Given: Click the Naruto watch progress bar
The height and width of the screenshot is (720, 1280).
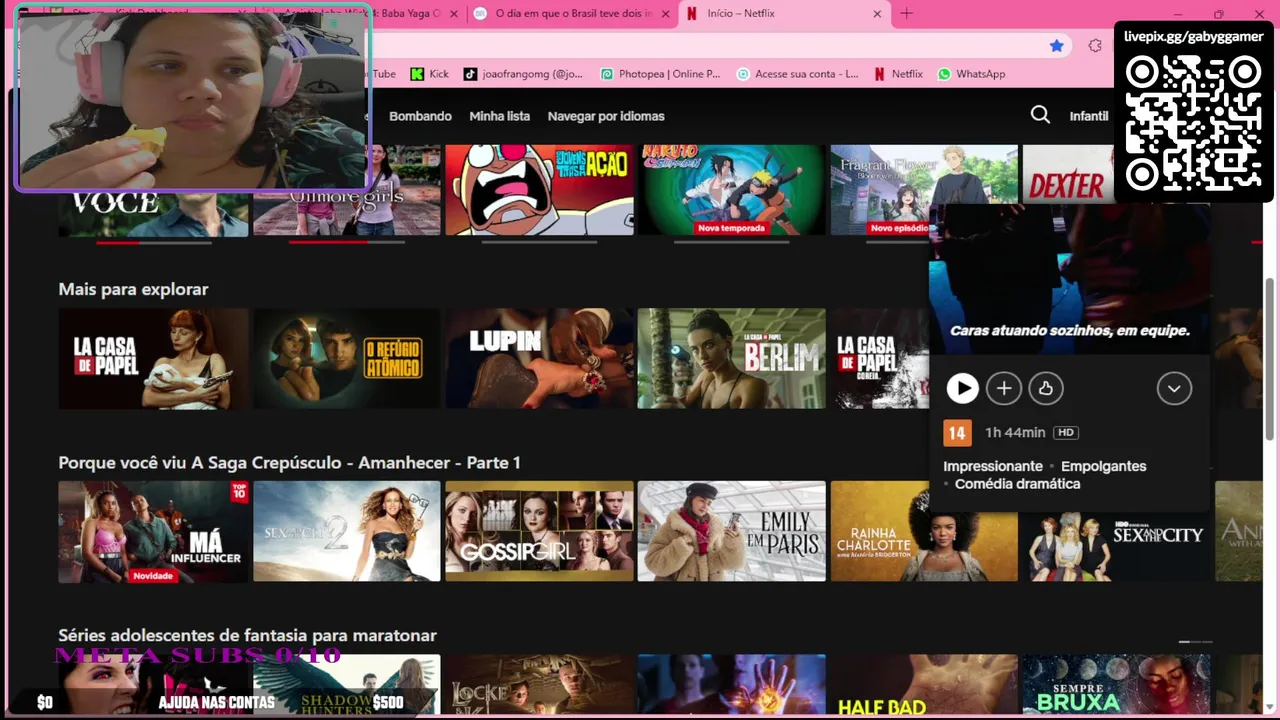Looking at the screenshot, I should [x=732, y=242].
